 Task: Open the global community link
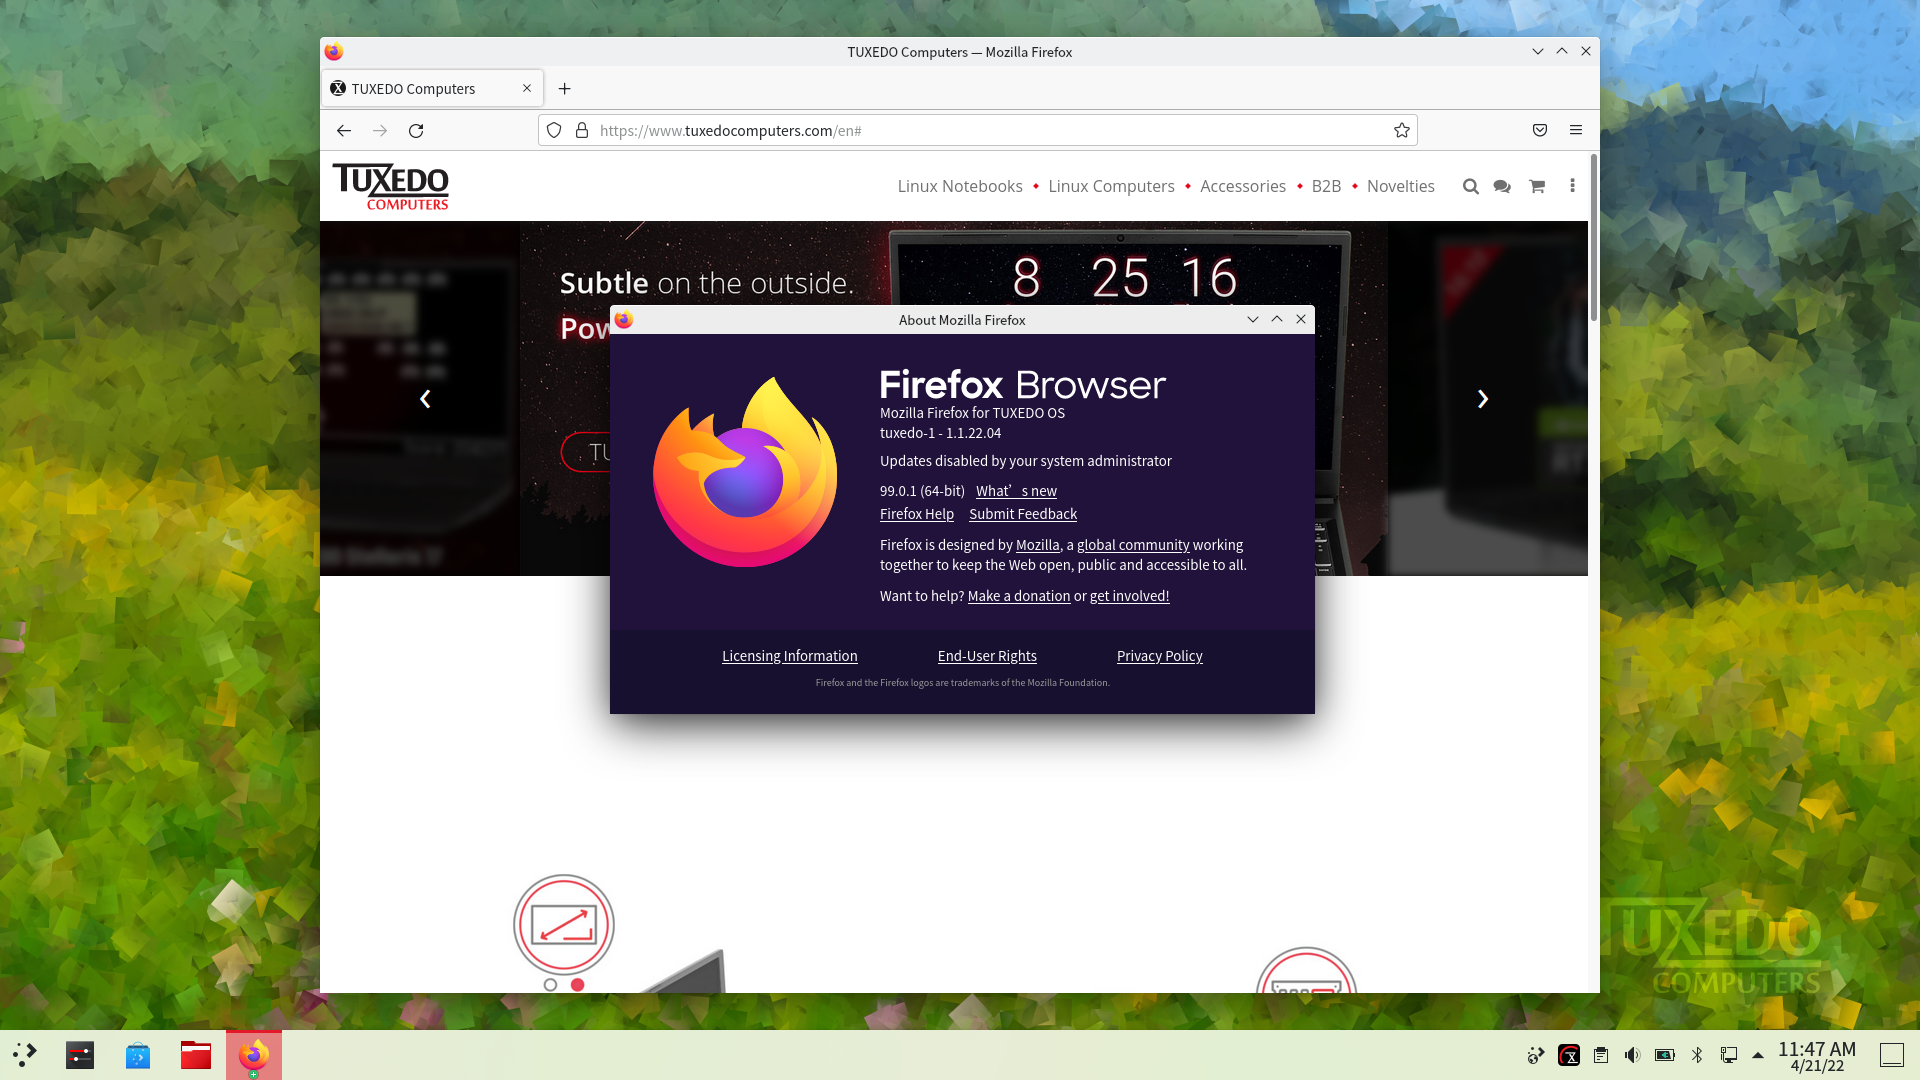1133,545
